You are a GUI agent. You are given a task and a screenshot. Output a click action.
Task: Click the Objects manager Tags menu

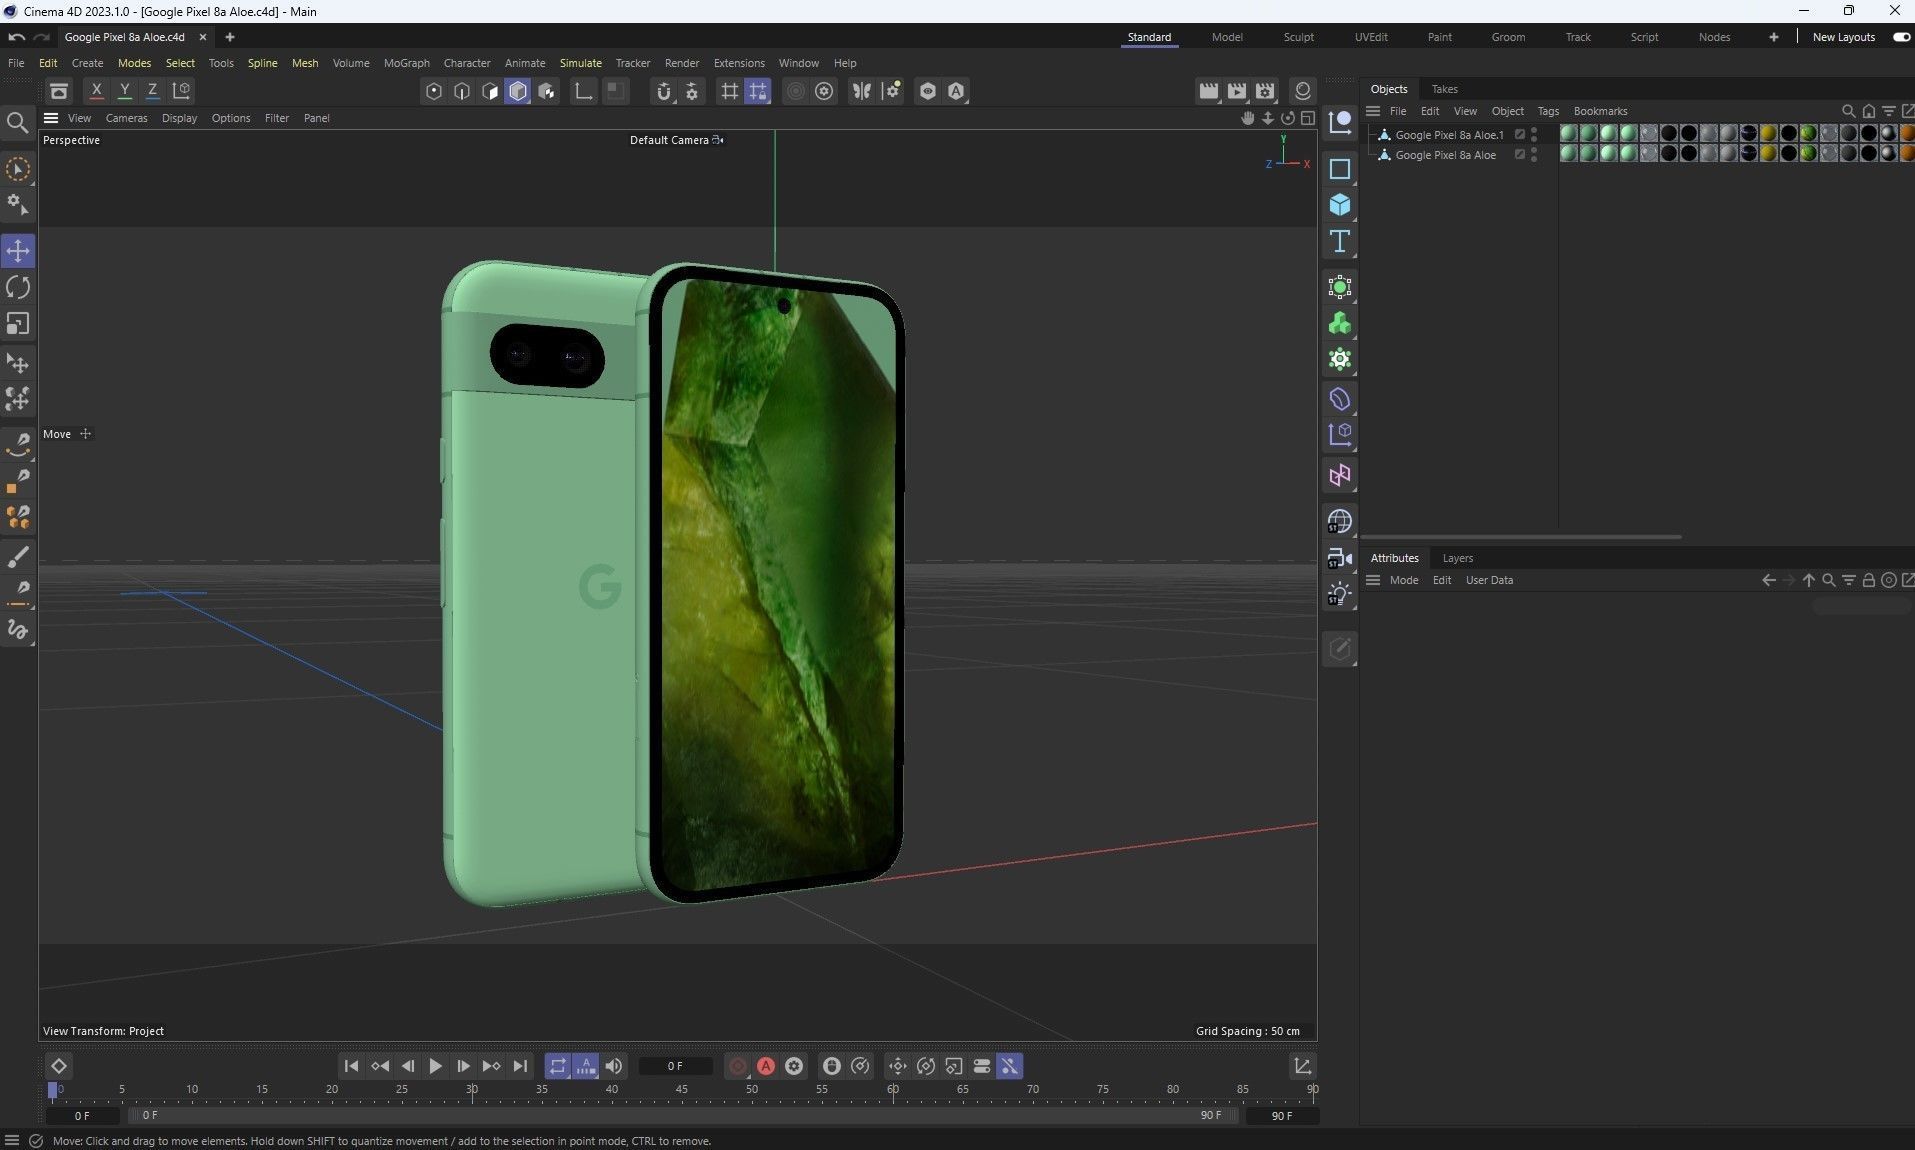tap(1548, 111)
